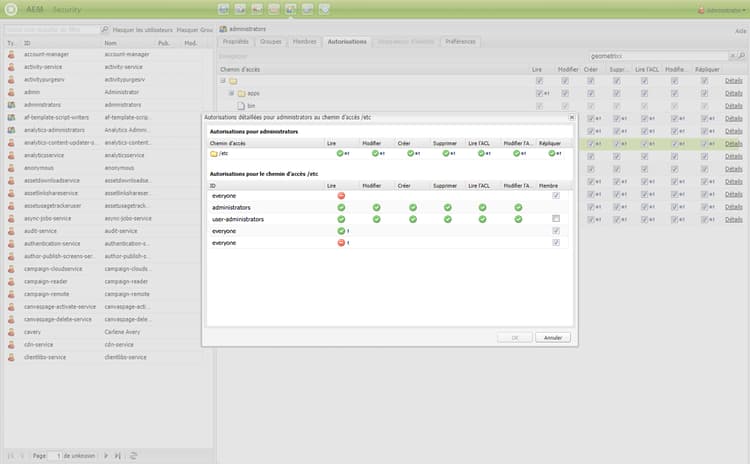The width and height of the screenshot is (750, 464).
Task: Jump to the last page of the user list
Action: [118, 456]
